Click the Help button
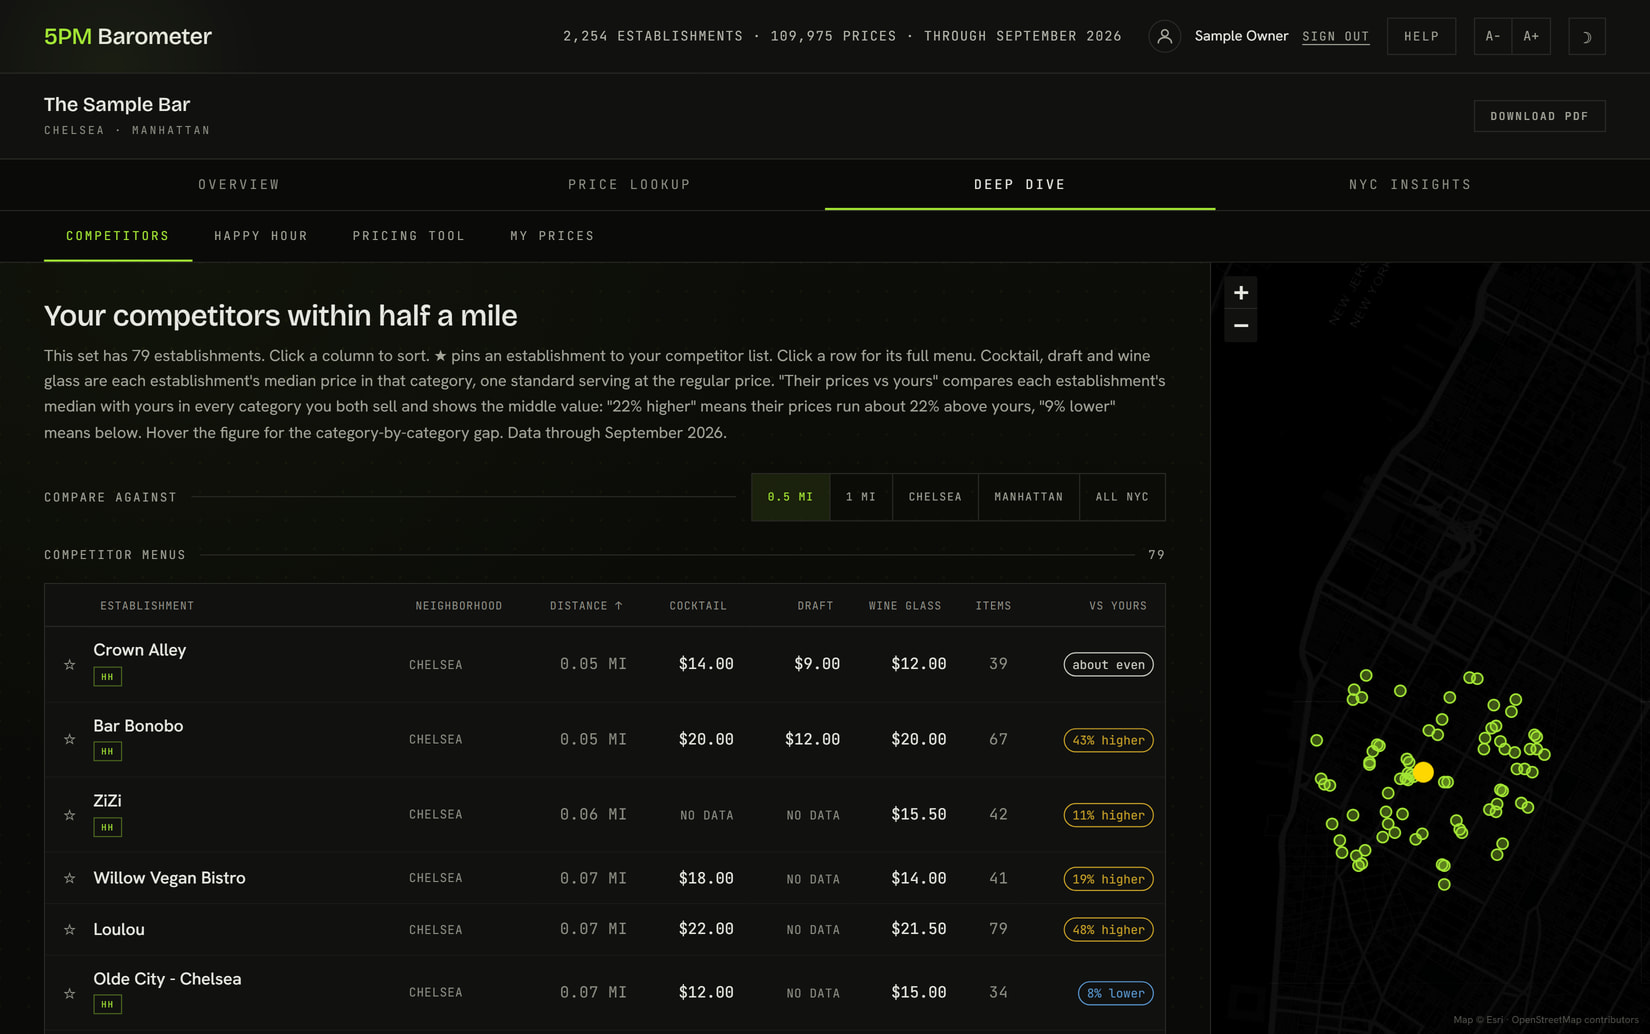Viewport: 1650px width, 1034px height. pyautogui.click(x=1421, y=37)
